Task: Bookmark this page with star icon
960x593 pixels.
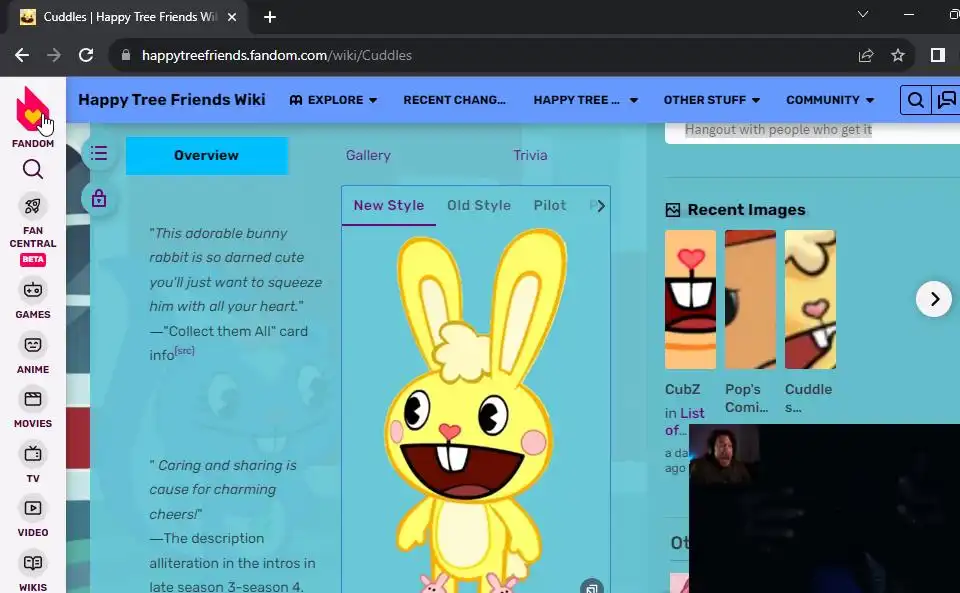Action: [898, 55]
